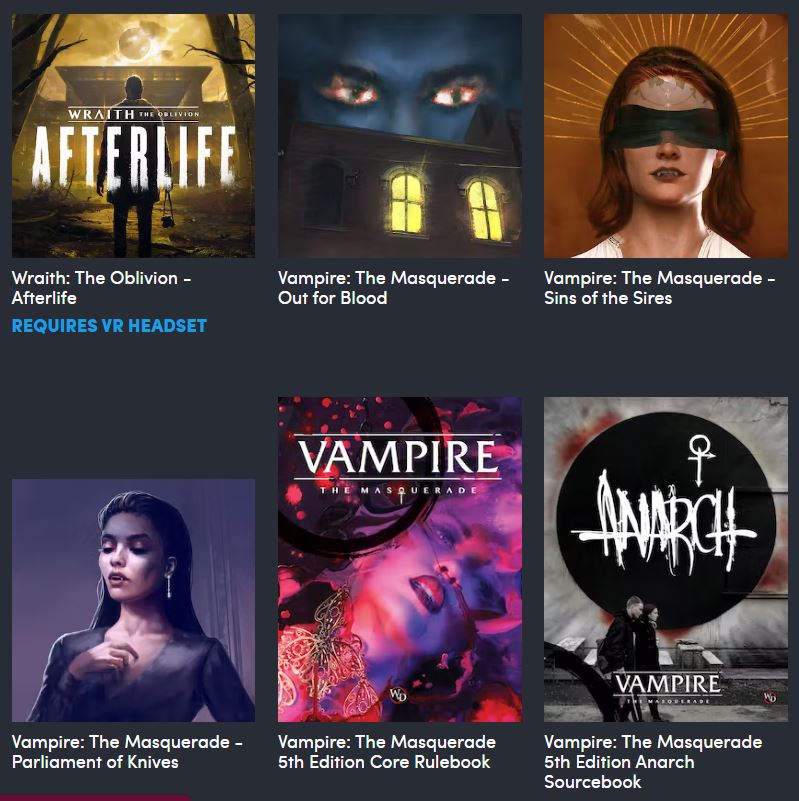This screenshot has width=799, height=801.
Task: Select the Out for Blood cover art
Action: (400, 135)
